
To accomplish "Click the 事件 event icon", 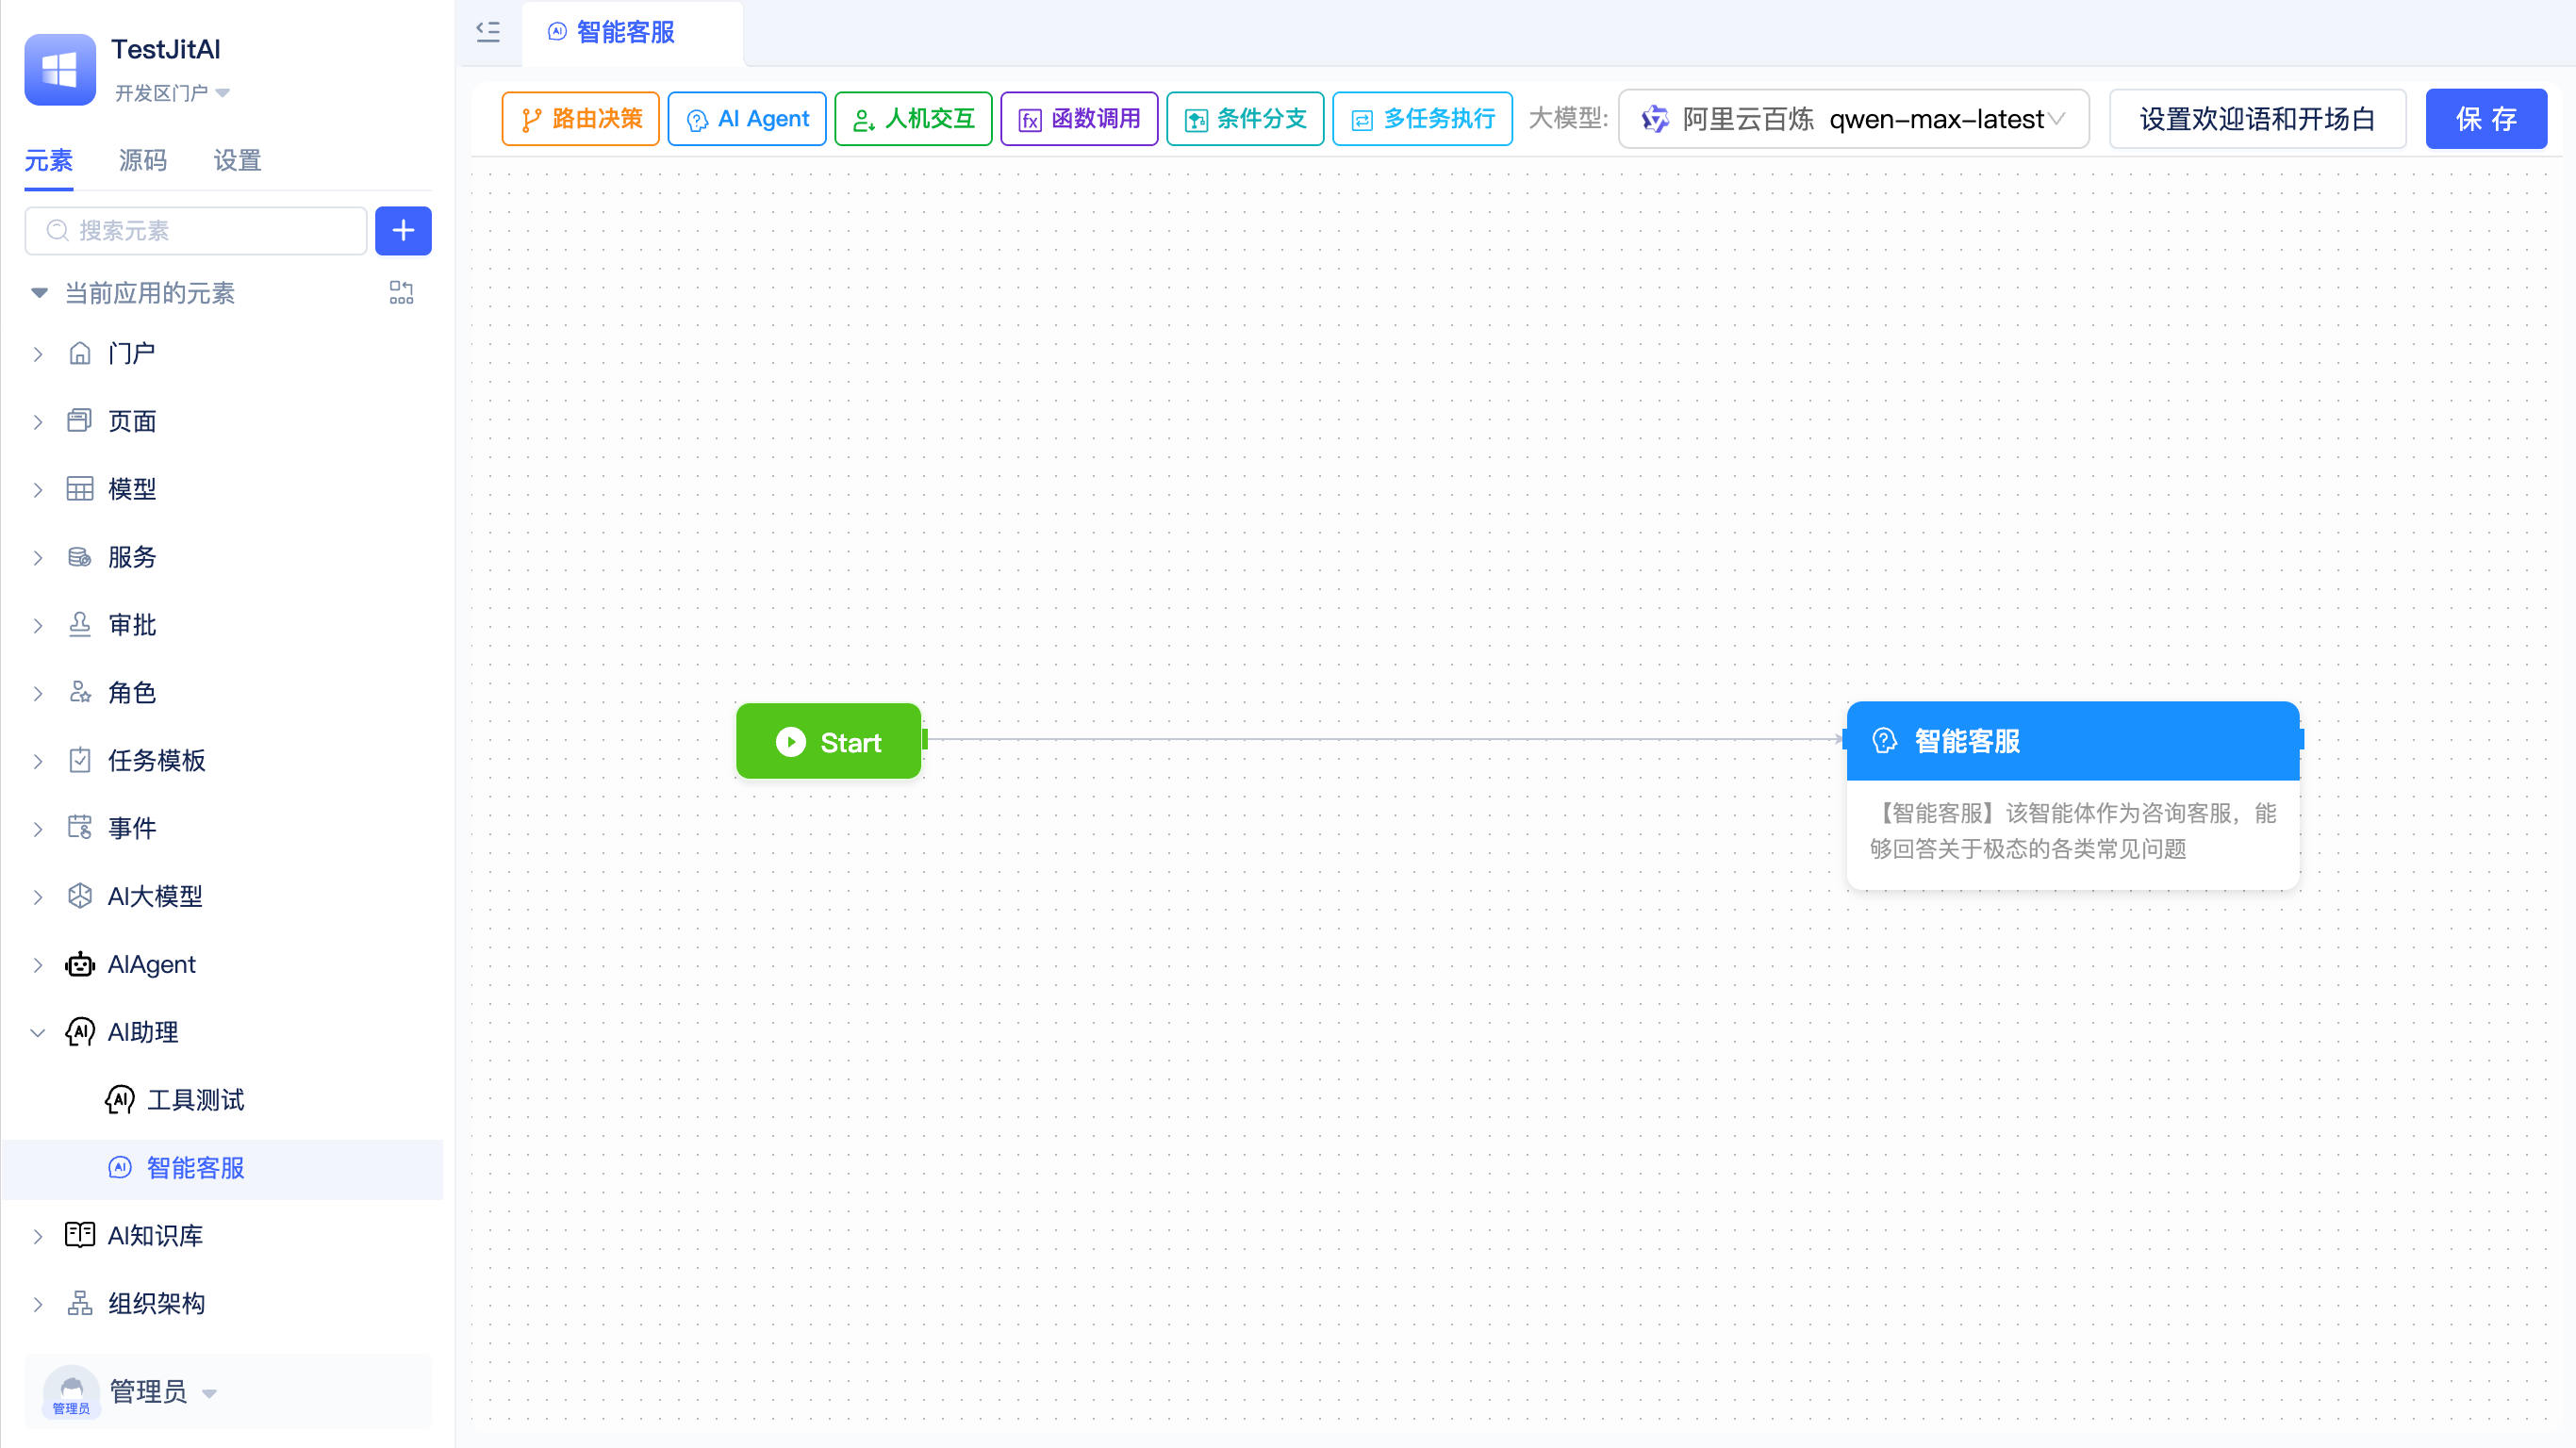I will tap(80, 828).
